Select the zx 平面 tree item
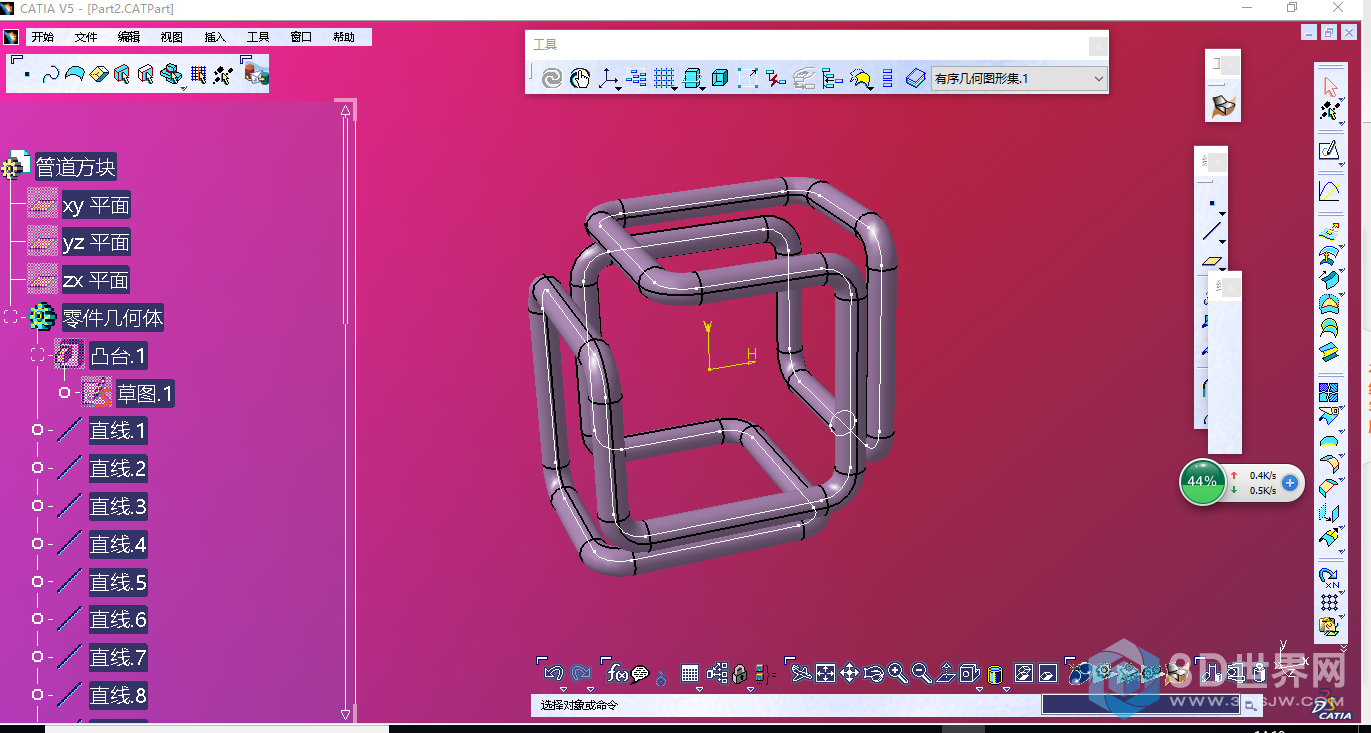 click(96, 281)
